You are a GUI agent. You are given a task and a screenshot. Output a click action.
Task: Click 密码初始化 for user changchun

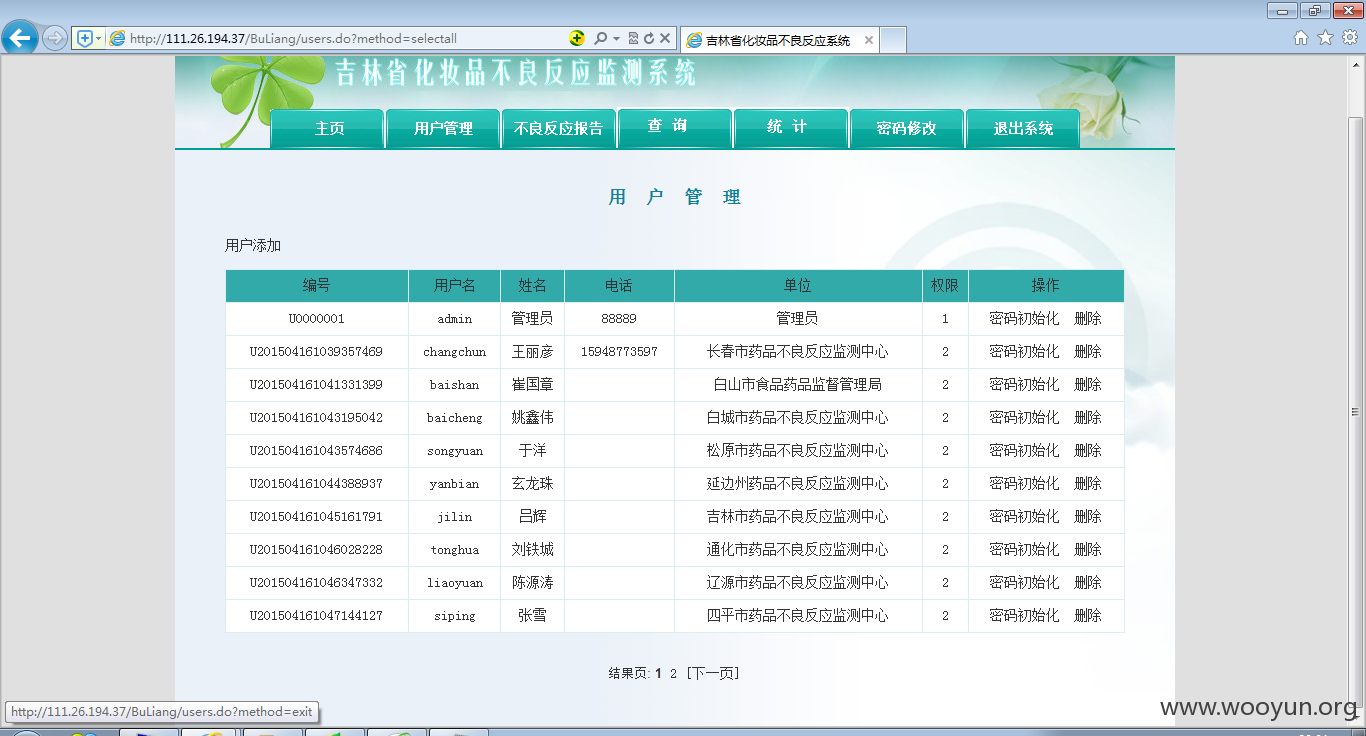(1024, 352)
